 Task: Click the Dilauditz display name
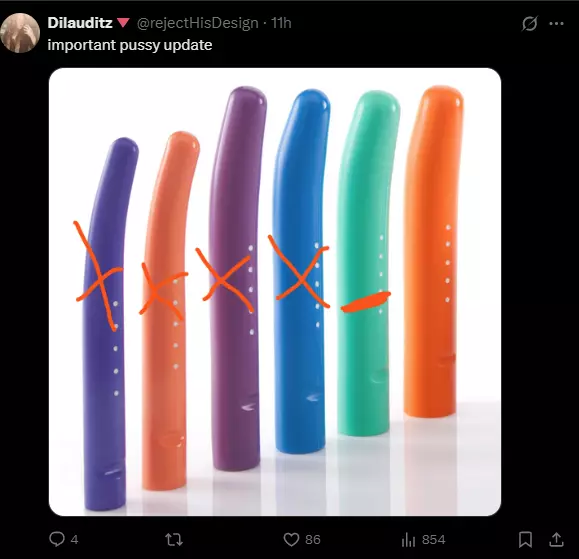pos(80,23)
